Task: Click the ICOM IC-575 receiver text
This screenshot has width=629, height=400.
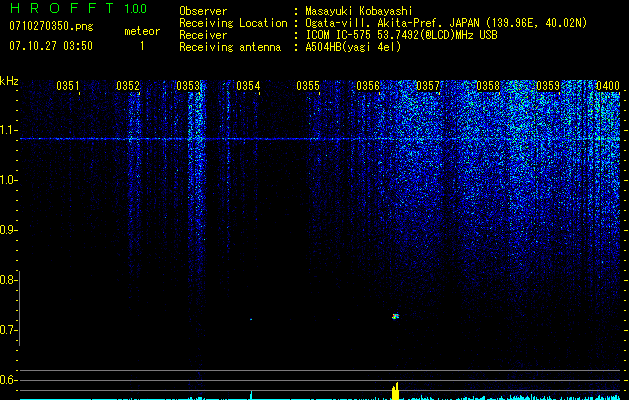Action: (x=401, y=35)
